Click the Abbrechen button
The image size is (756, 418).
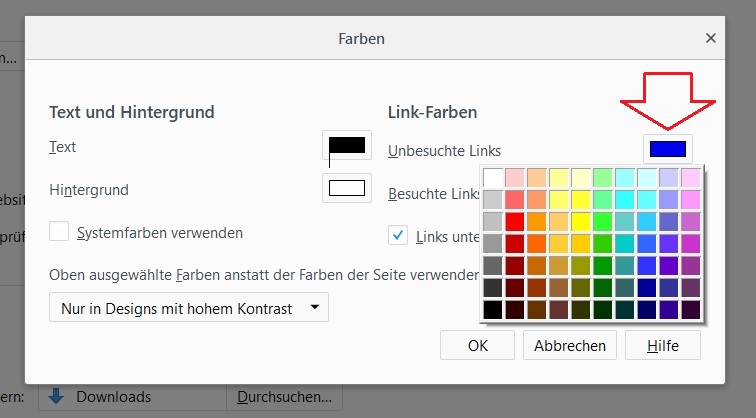[x=568, y=346]
